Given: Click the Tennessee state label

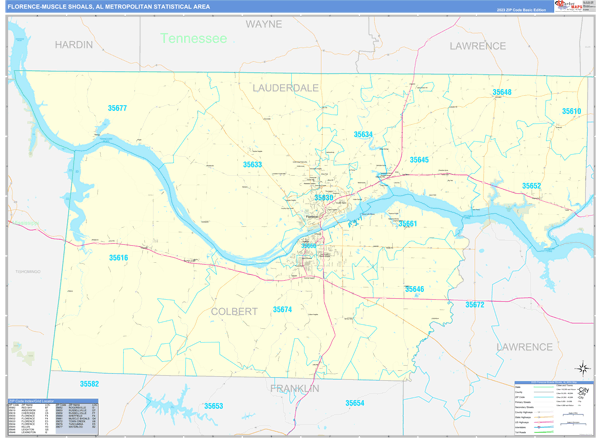Looking at the screenshot, I should (x=194, y=38).
